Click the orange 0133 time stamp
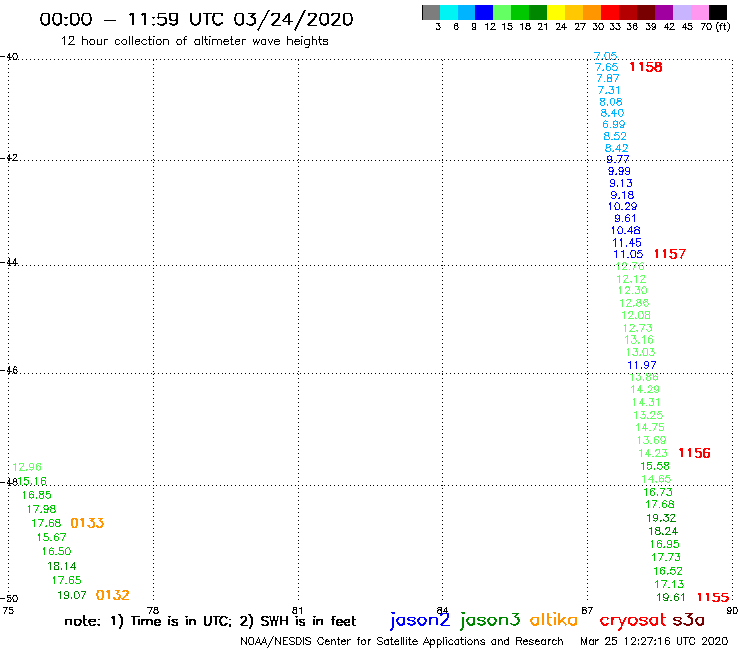The width and height of the screenshot is (740, 650). [x=87, y=523]
